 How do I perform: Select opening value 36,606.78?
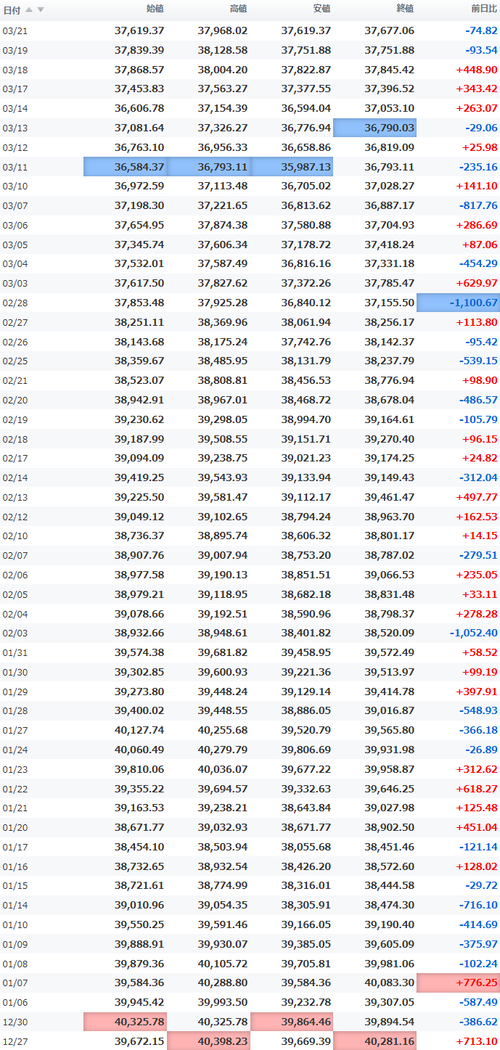(x=139, y=108)
